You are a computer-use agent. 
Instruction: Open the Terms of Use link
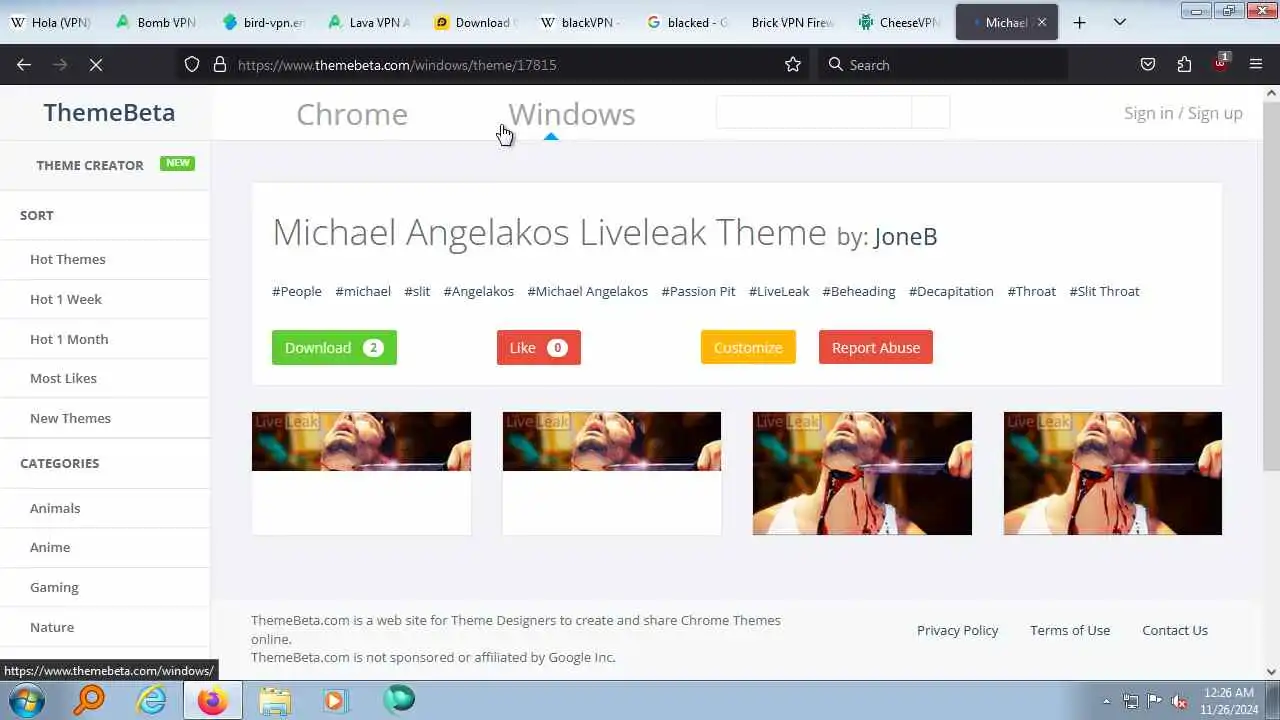[x=1070, y=630]
